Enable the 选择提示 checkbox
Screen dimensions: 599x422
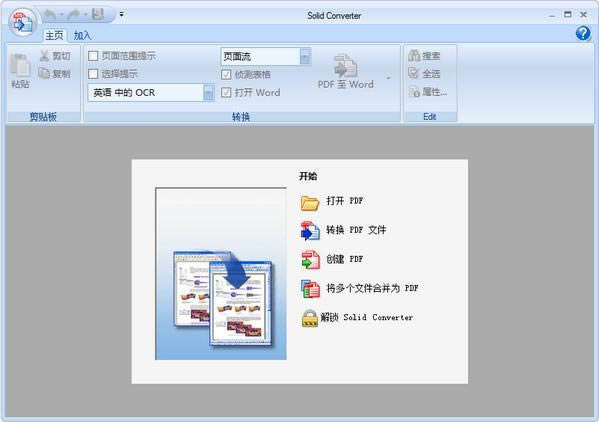pyautogui.click(x=93, y=74)
